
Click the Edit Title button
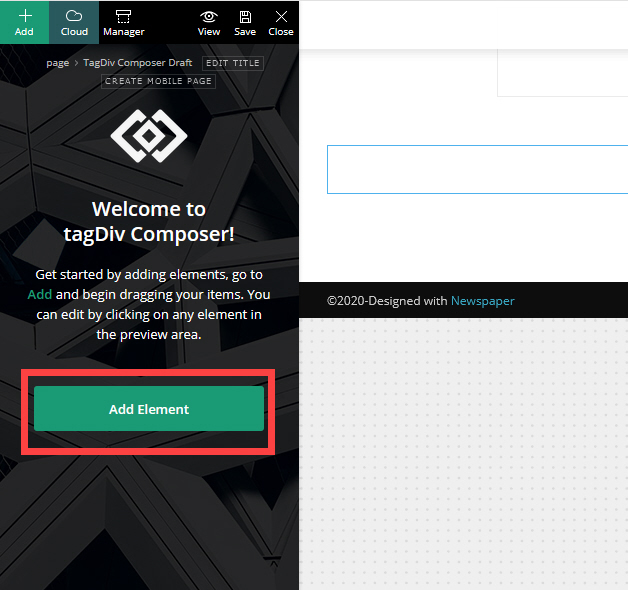click(x=233, y=63)
